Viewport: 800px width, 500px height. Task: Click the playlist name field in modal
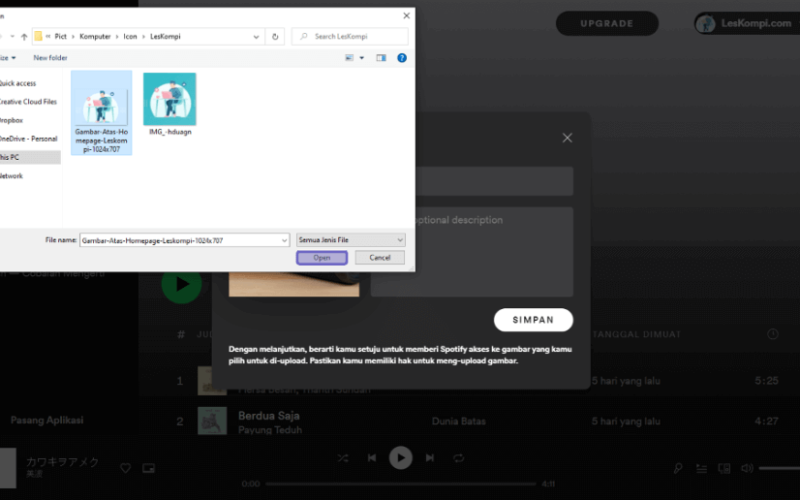[x=494, y=181]
